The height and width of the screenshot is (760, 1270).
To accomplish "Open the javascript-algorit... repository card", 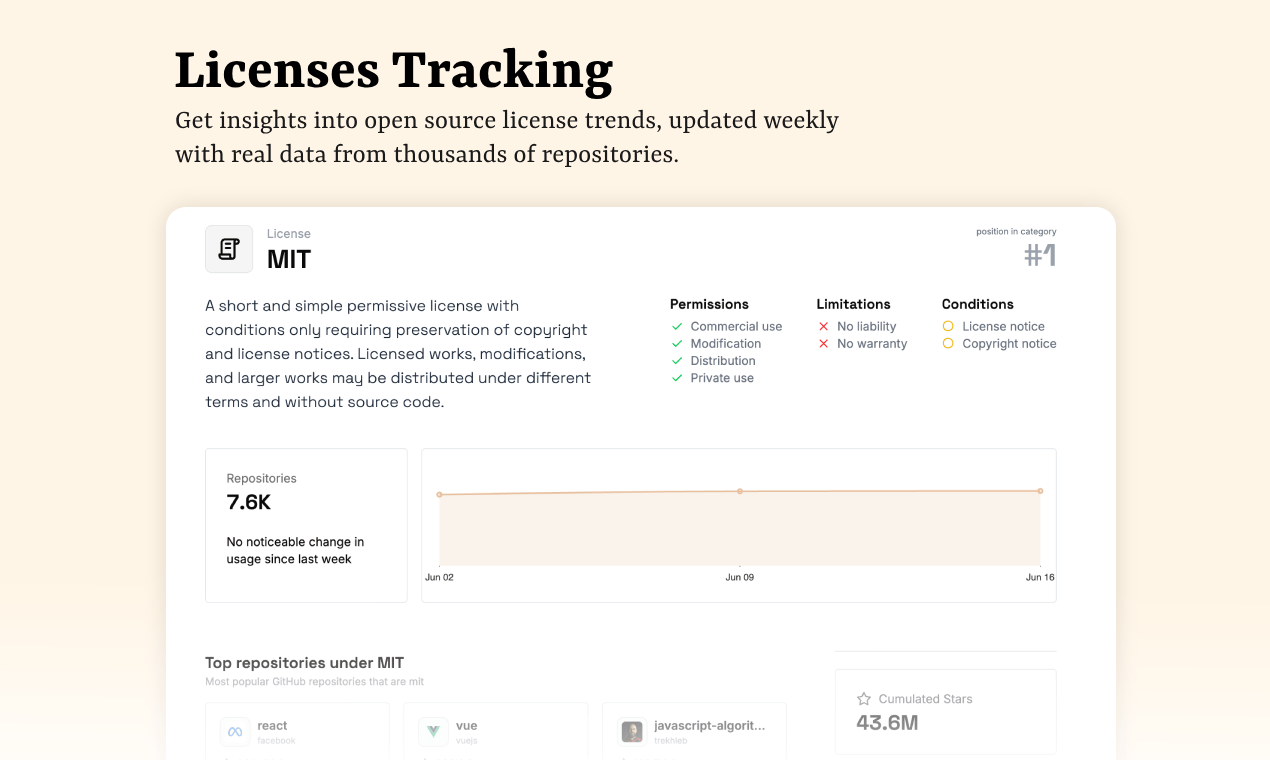I will [694, 731].
